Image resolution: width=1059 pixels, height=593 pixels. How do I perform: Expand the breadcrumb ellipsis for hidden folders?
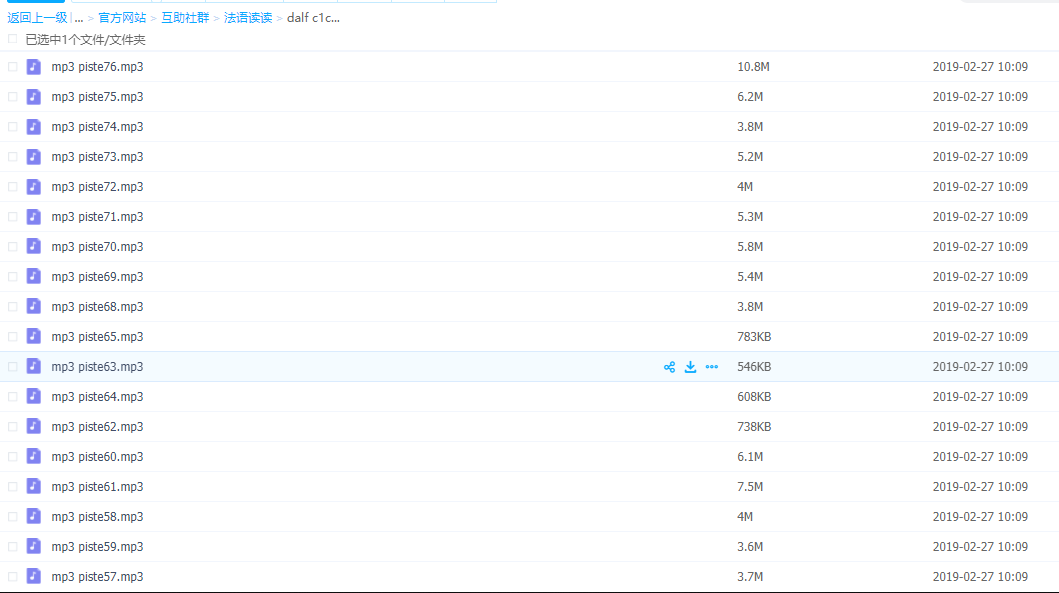pyautogui.click(x=79, y=18)
